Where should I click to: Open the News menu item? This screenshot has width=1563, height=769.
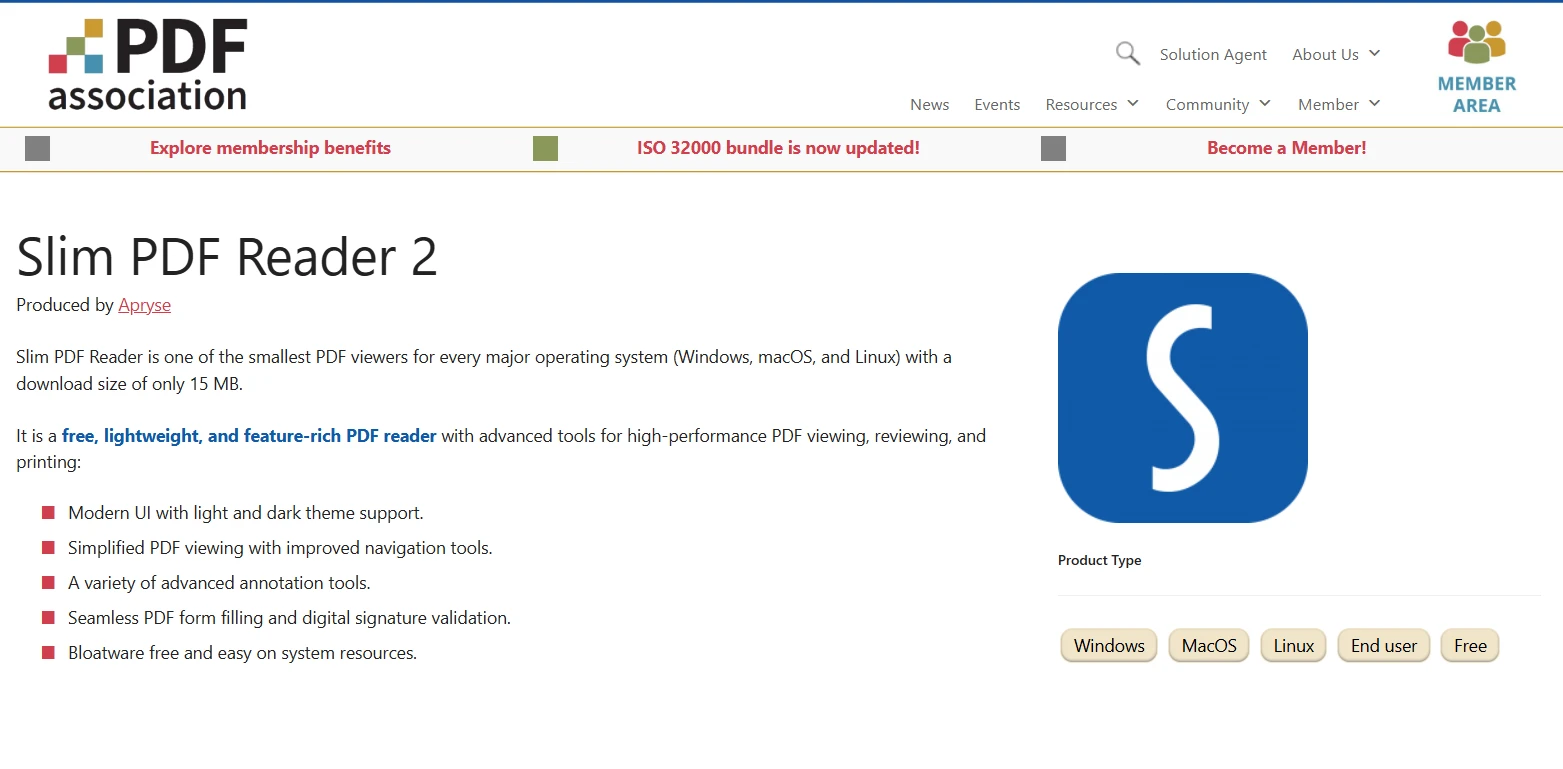click(x=929, y=104)
